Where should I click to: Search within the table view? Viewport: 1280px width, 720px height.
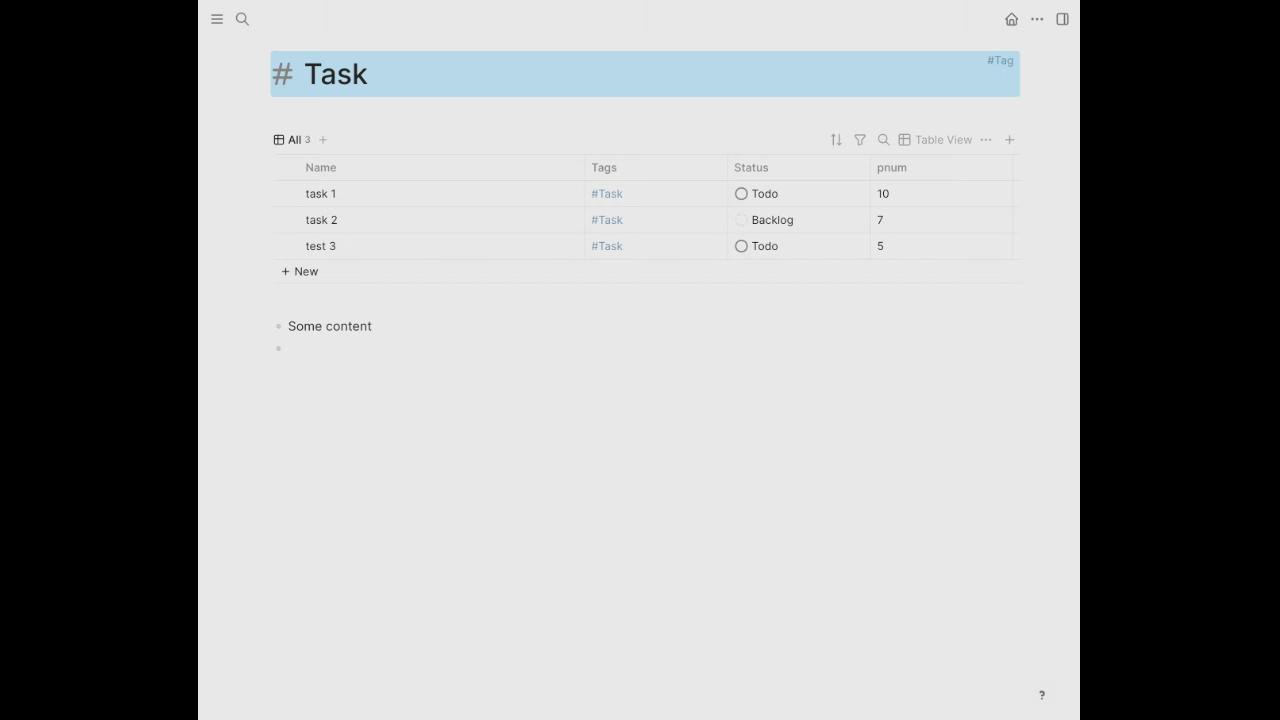[x=883, y=140]
